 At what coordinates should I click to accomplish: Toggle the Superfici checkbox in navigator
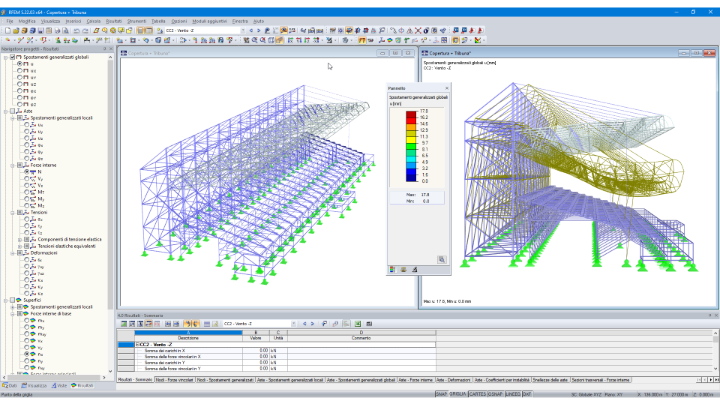click(x=13, y=300)
